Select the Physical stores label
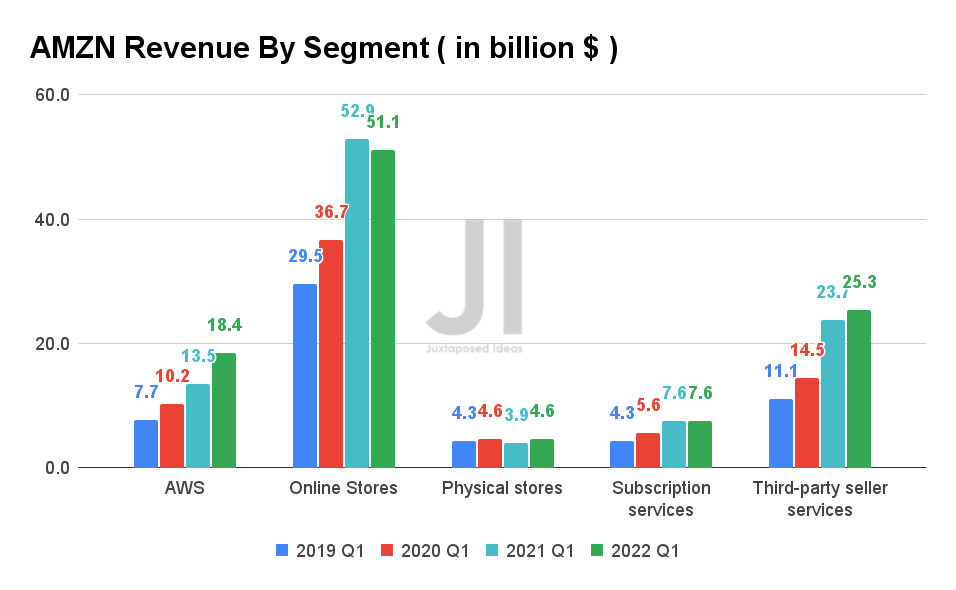The height and width of the screenshot is (590, 956). [501, 488]
